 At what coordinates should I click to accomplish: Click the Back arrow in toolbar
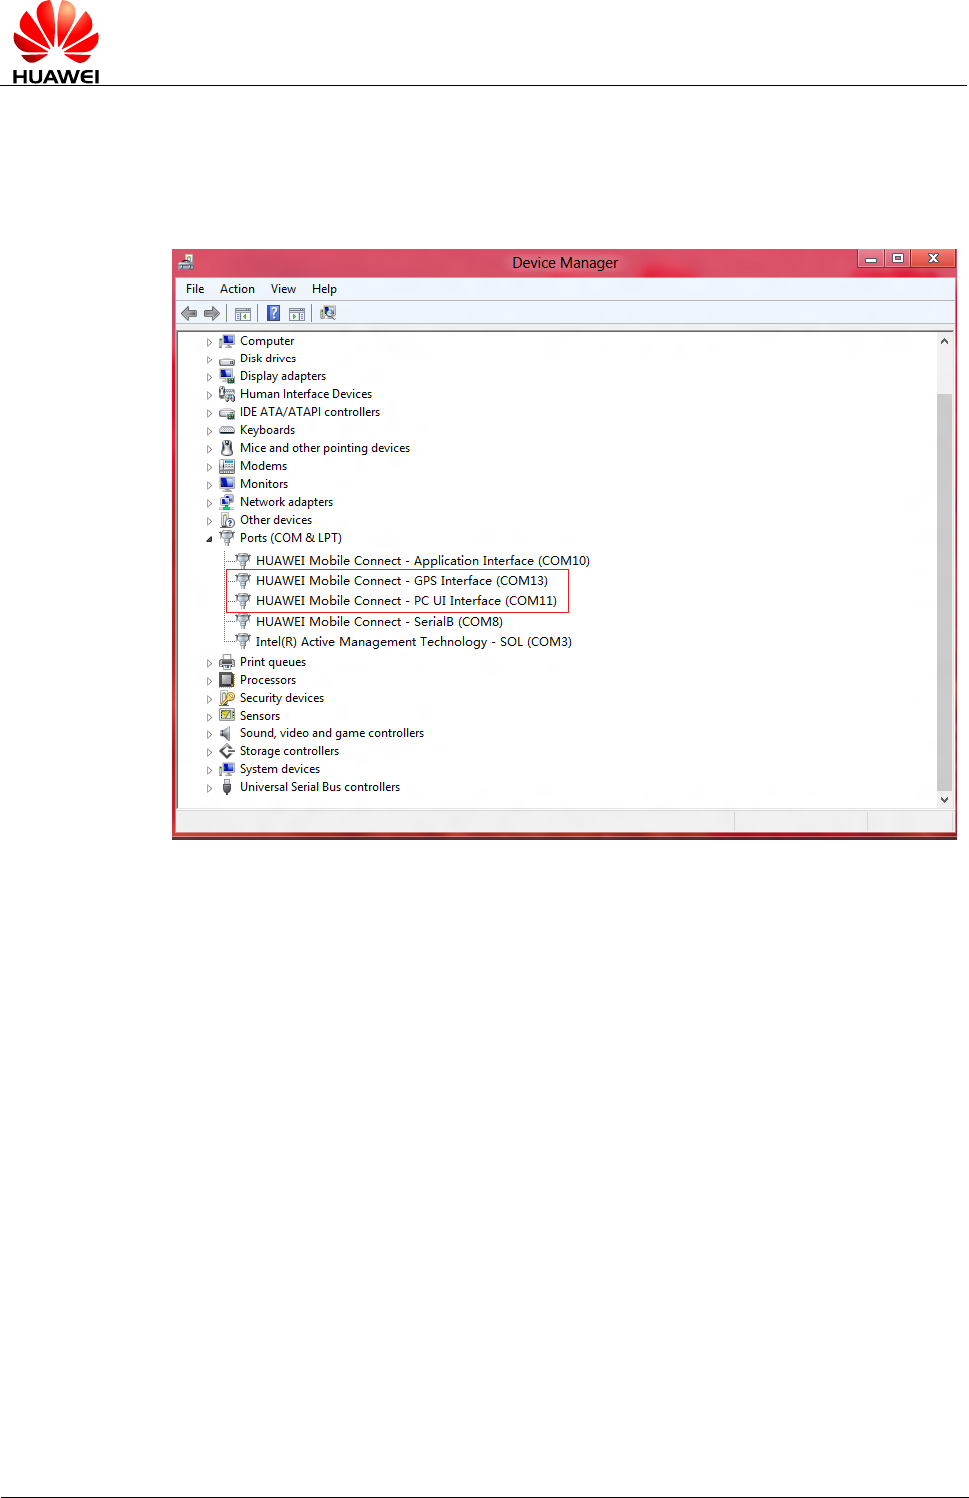pyautogui.click(x=189, y=314)
